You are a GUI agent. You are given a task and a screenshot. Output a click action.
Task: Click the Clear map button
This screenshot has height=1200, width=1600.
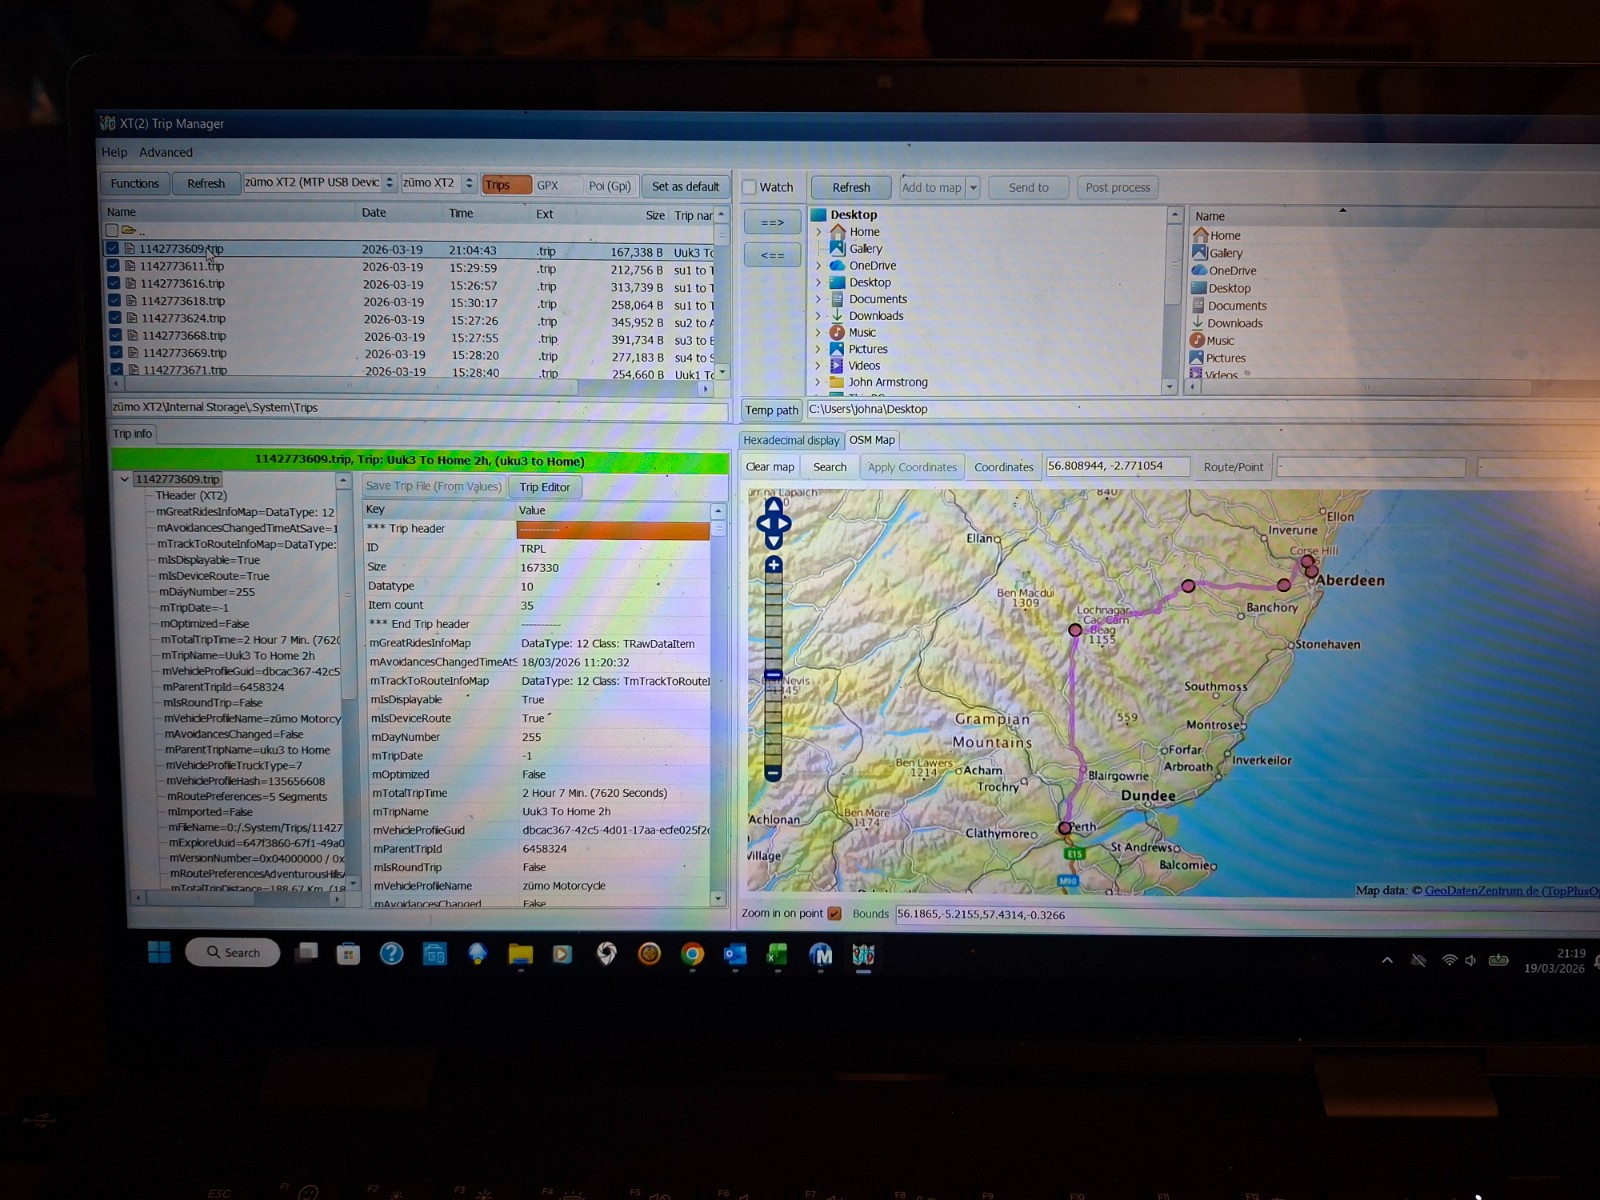[x=770, y=467]
